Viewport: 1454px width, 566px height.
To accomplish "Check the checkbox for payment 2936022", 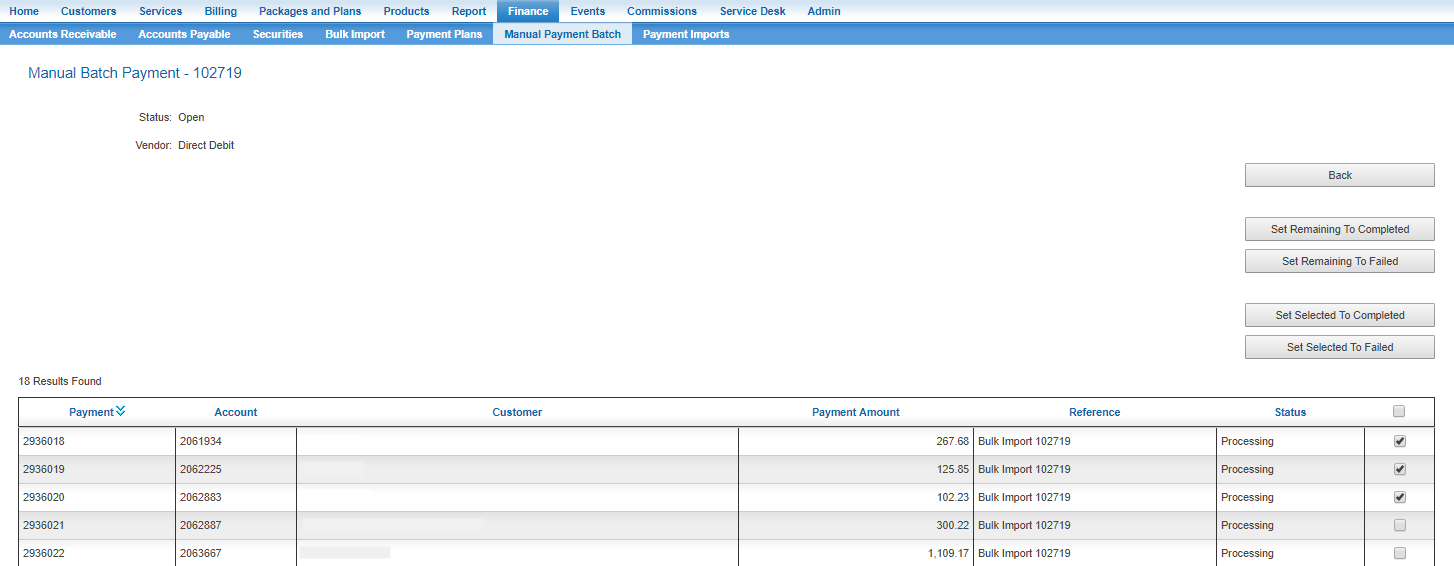I will (x=1399, y=553).
